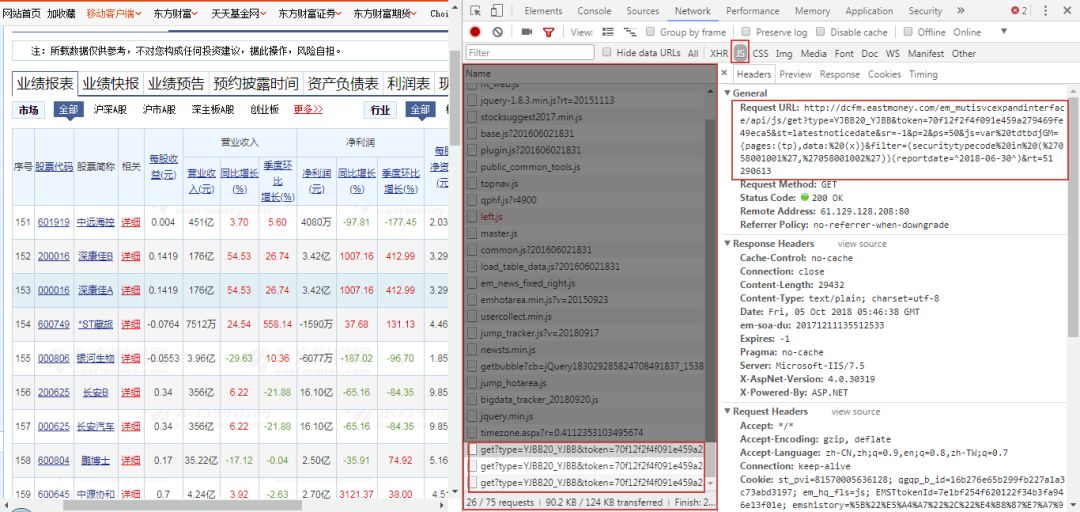Click the show overview waterfall view icon

point(630,32)
